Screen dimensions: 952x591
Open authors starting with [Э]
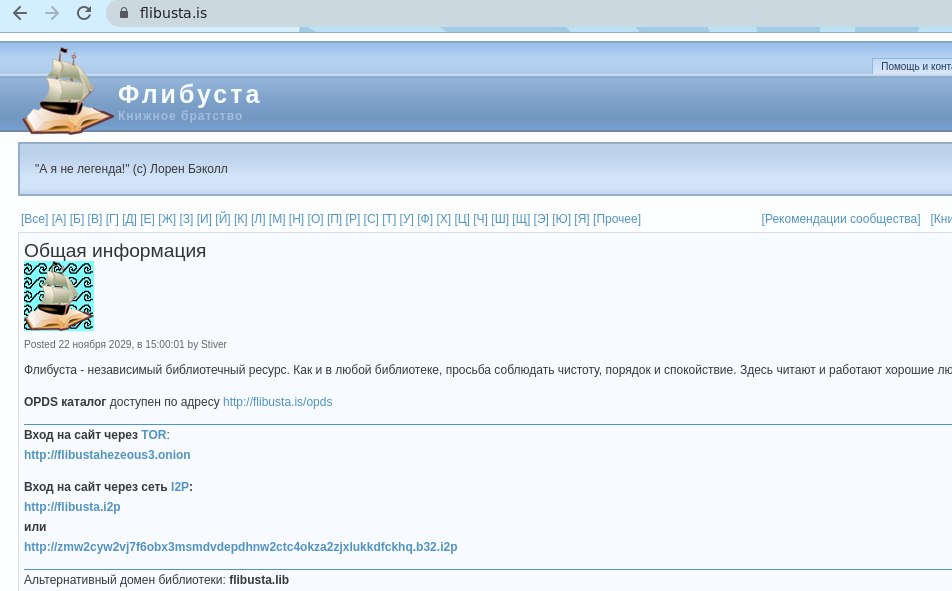(x=541, y=219)
